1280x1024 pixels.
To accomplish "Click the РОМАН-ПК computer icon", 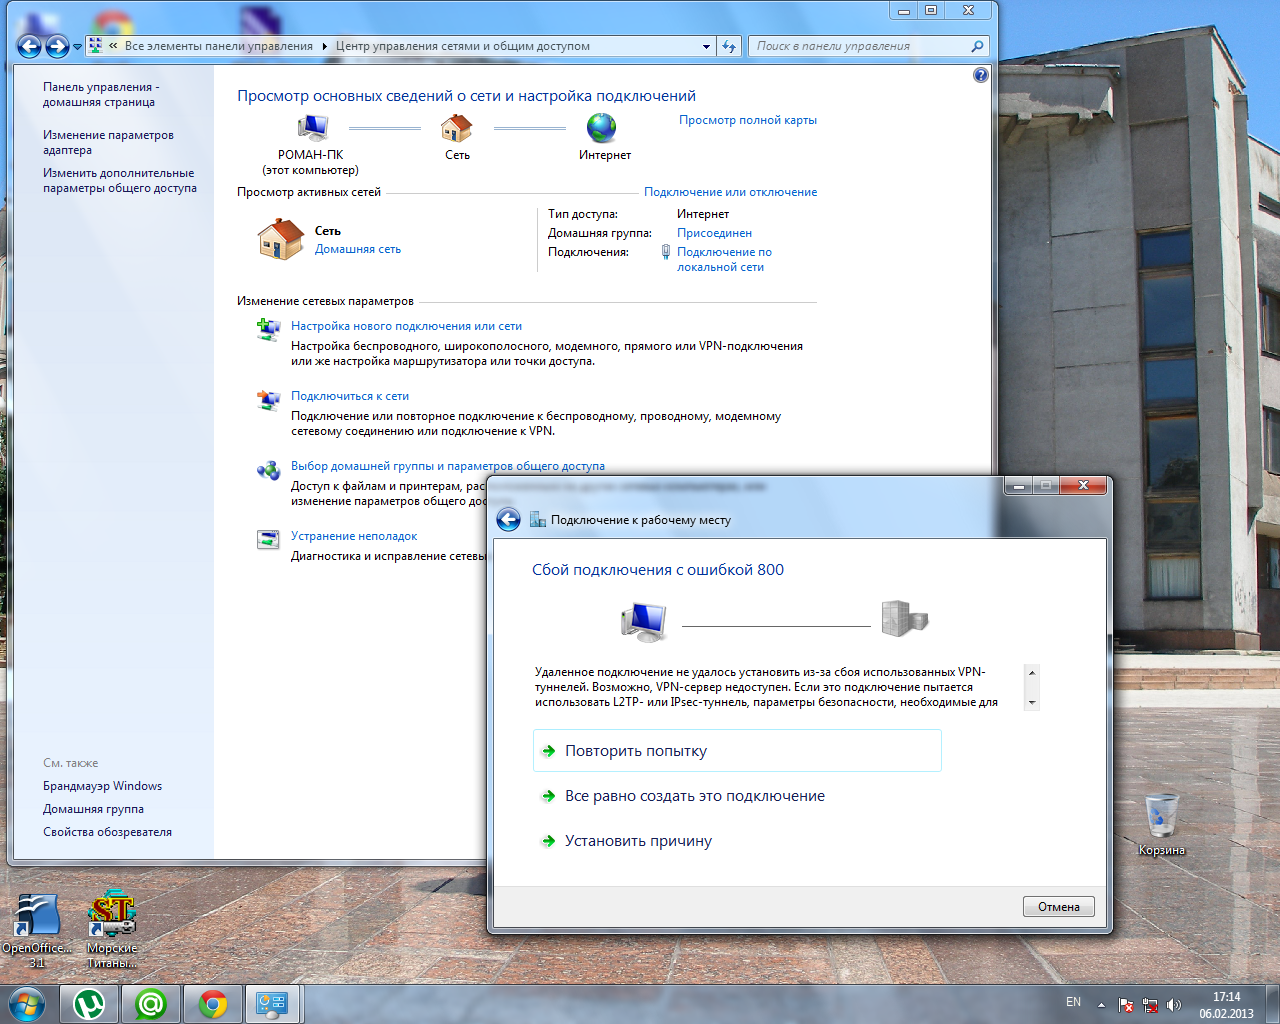I will tap(312, 128).
